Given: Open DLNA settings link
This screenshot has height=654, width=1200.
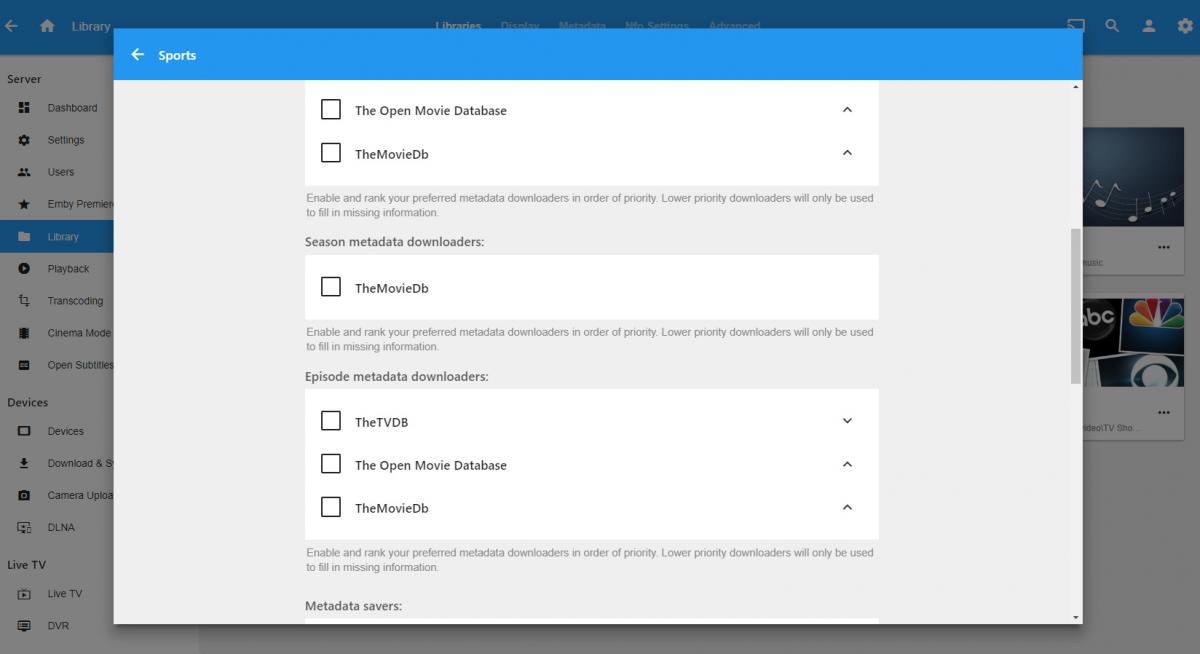Looking at the screenshot, I should (61, 527).
